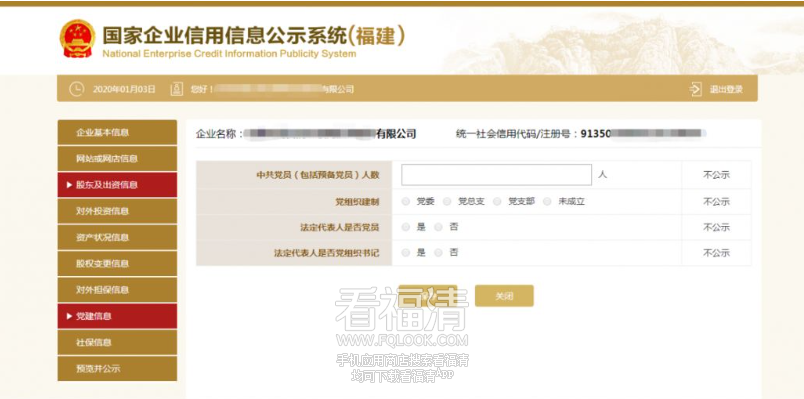This screenshot has width=804, height=399.
Task: Expand the 股东及出资信息 sidebar item
Action: tap(117, 185)
